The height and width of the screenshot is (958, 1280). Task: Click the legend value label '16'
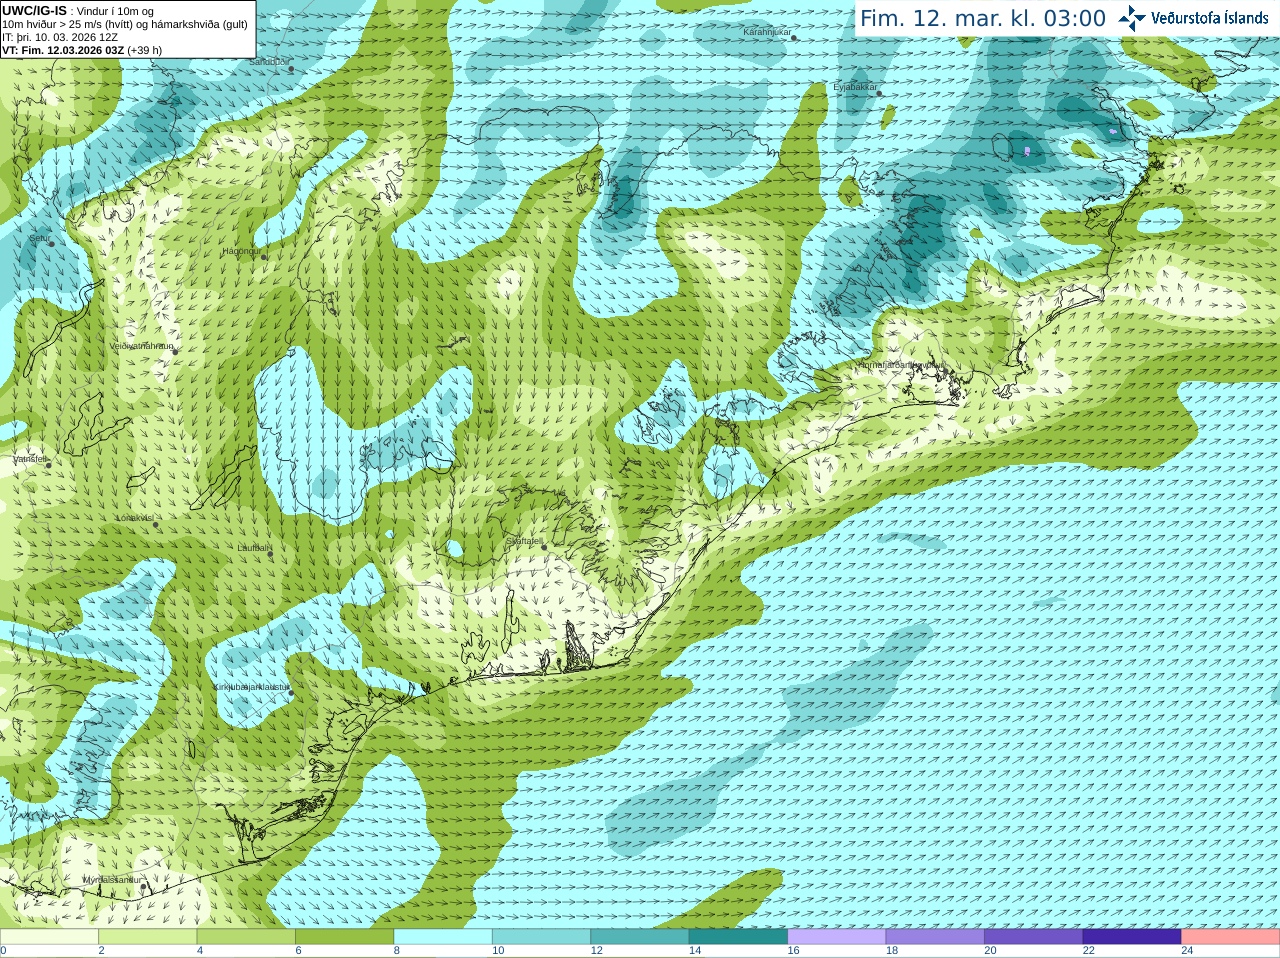pyautogui.click(x=793, y=951)
